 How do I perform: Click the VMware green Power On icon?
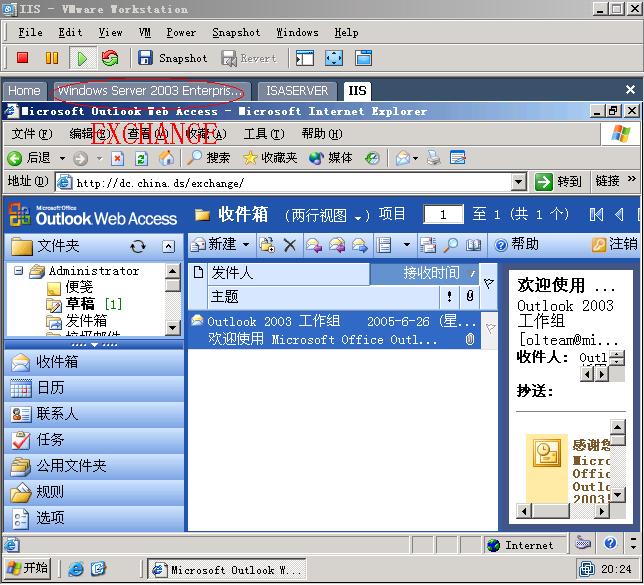point(82,58)
